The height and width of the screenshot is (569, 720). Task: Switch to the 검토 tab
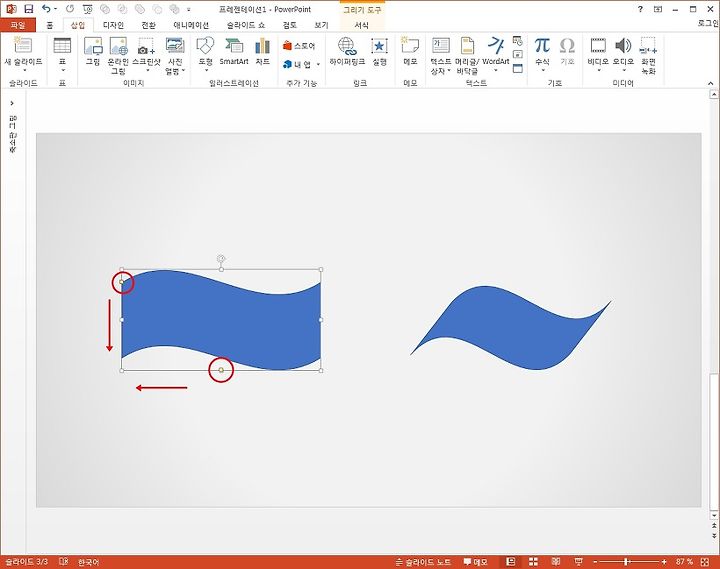point(289,25)
